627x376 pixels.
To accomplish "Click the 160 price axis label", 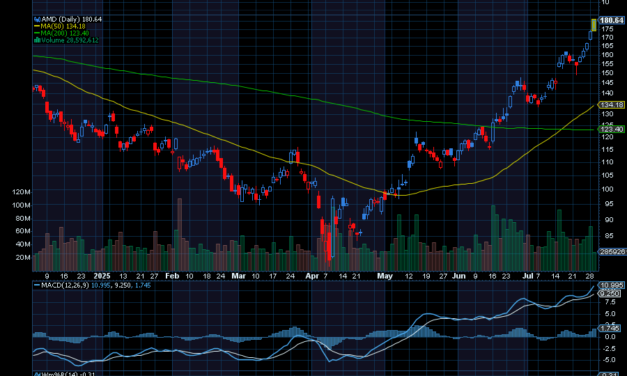I will 607,55.
